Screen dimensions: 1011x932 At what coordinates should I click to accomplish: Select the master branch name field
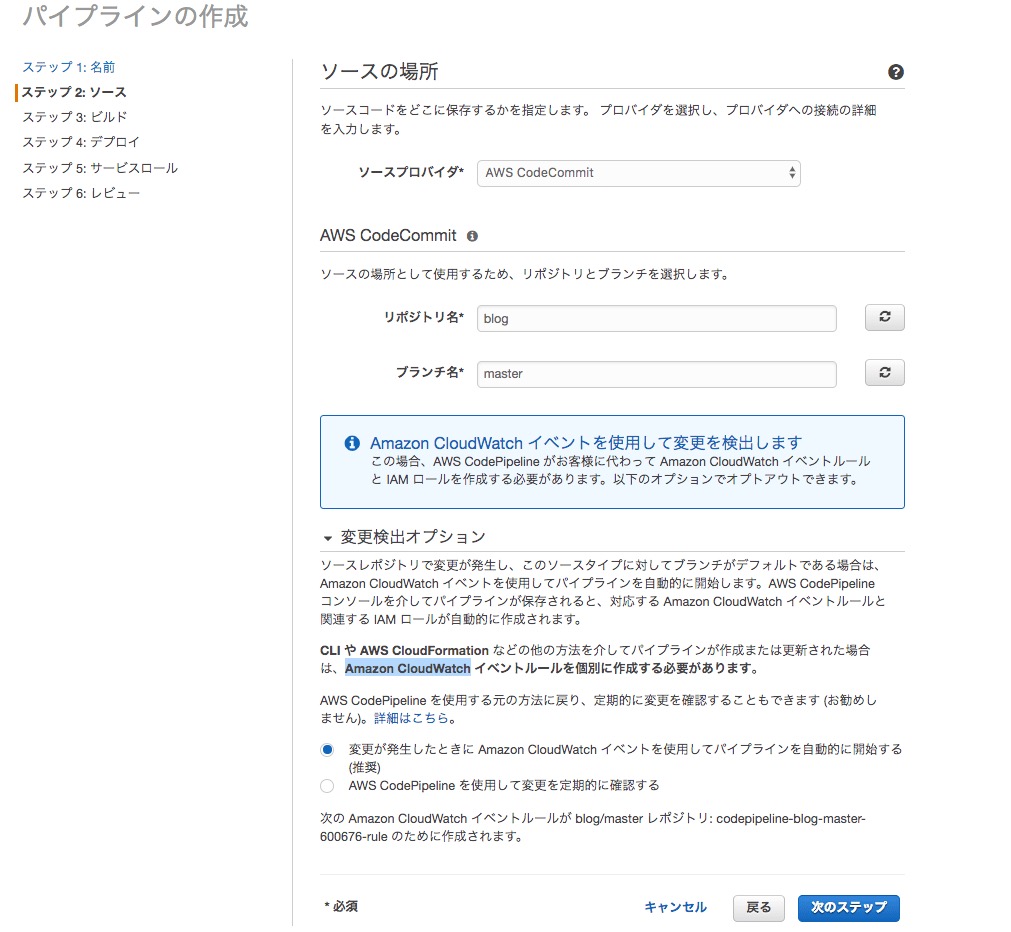pos(657,373)
